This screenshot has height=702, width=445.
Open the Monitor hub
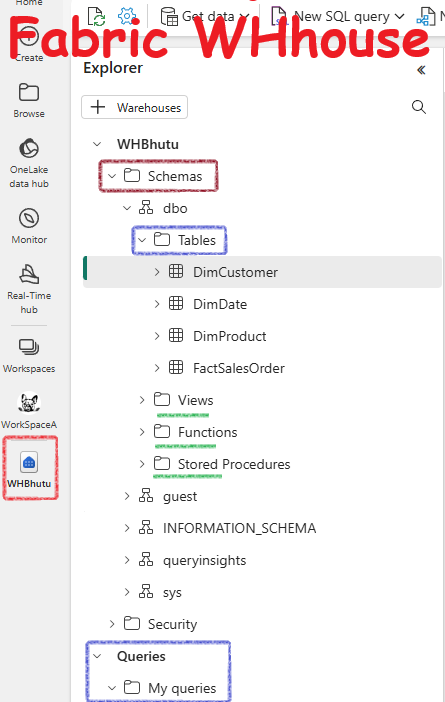(x=29, y=226)
